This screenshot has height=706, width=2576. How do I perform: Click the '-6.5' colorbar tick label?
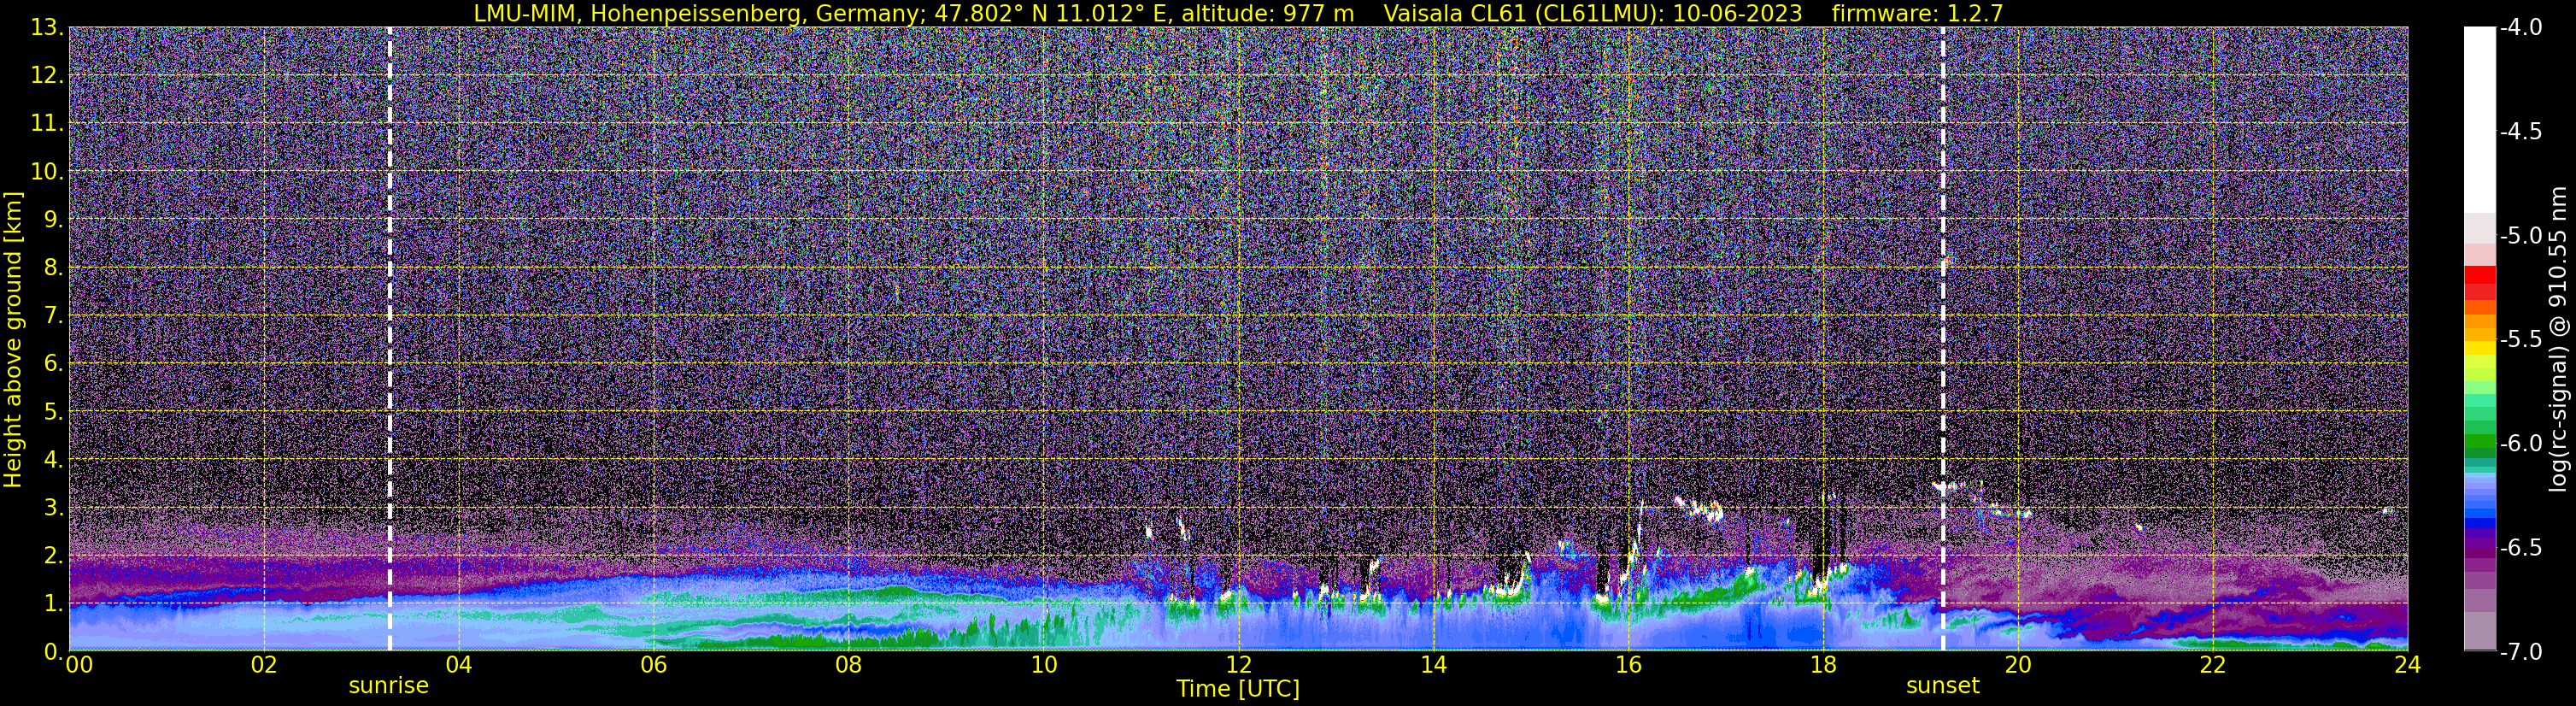click(2521, 548)
